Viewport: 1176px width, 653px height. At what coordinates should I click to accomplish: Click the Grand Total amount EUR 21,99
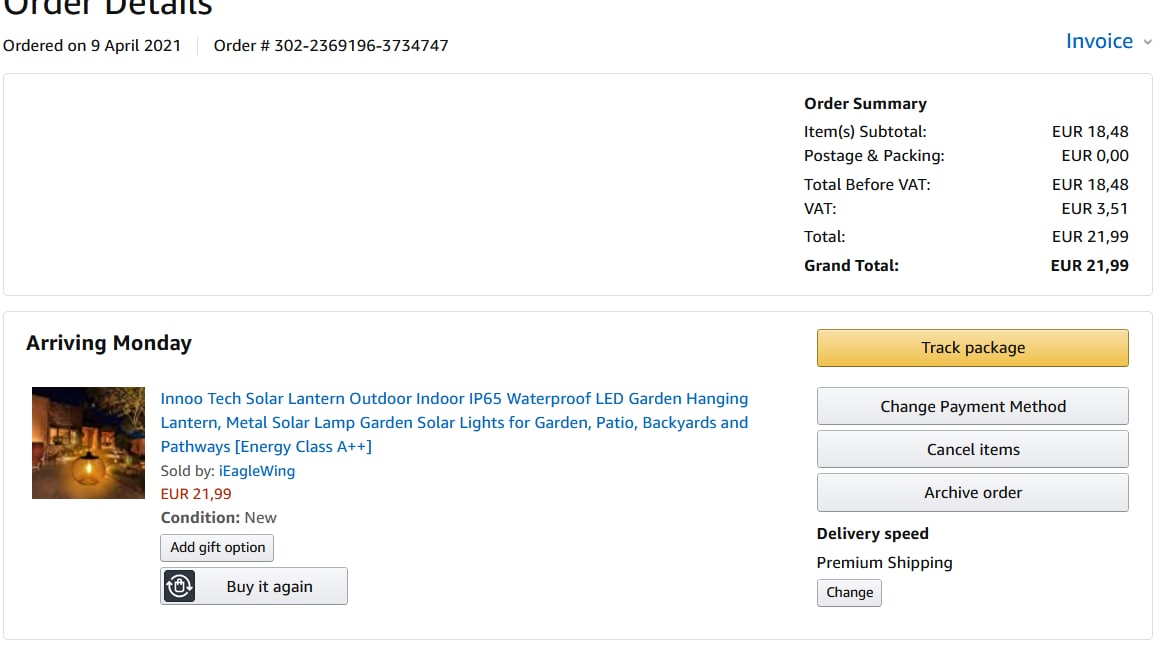coord(1089,265)
